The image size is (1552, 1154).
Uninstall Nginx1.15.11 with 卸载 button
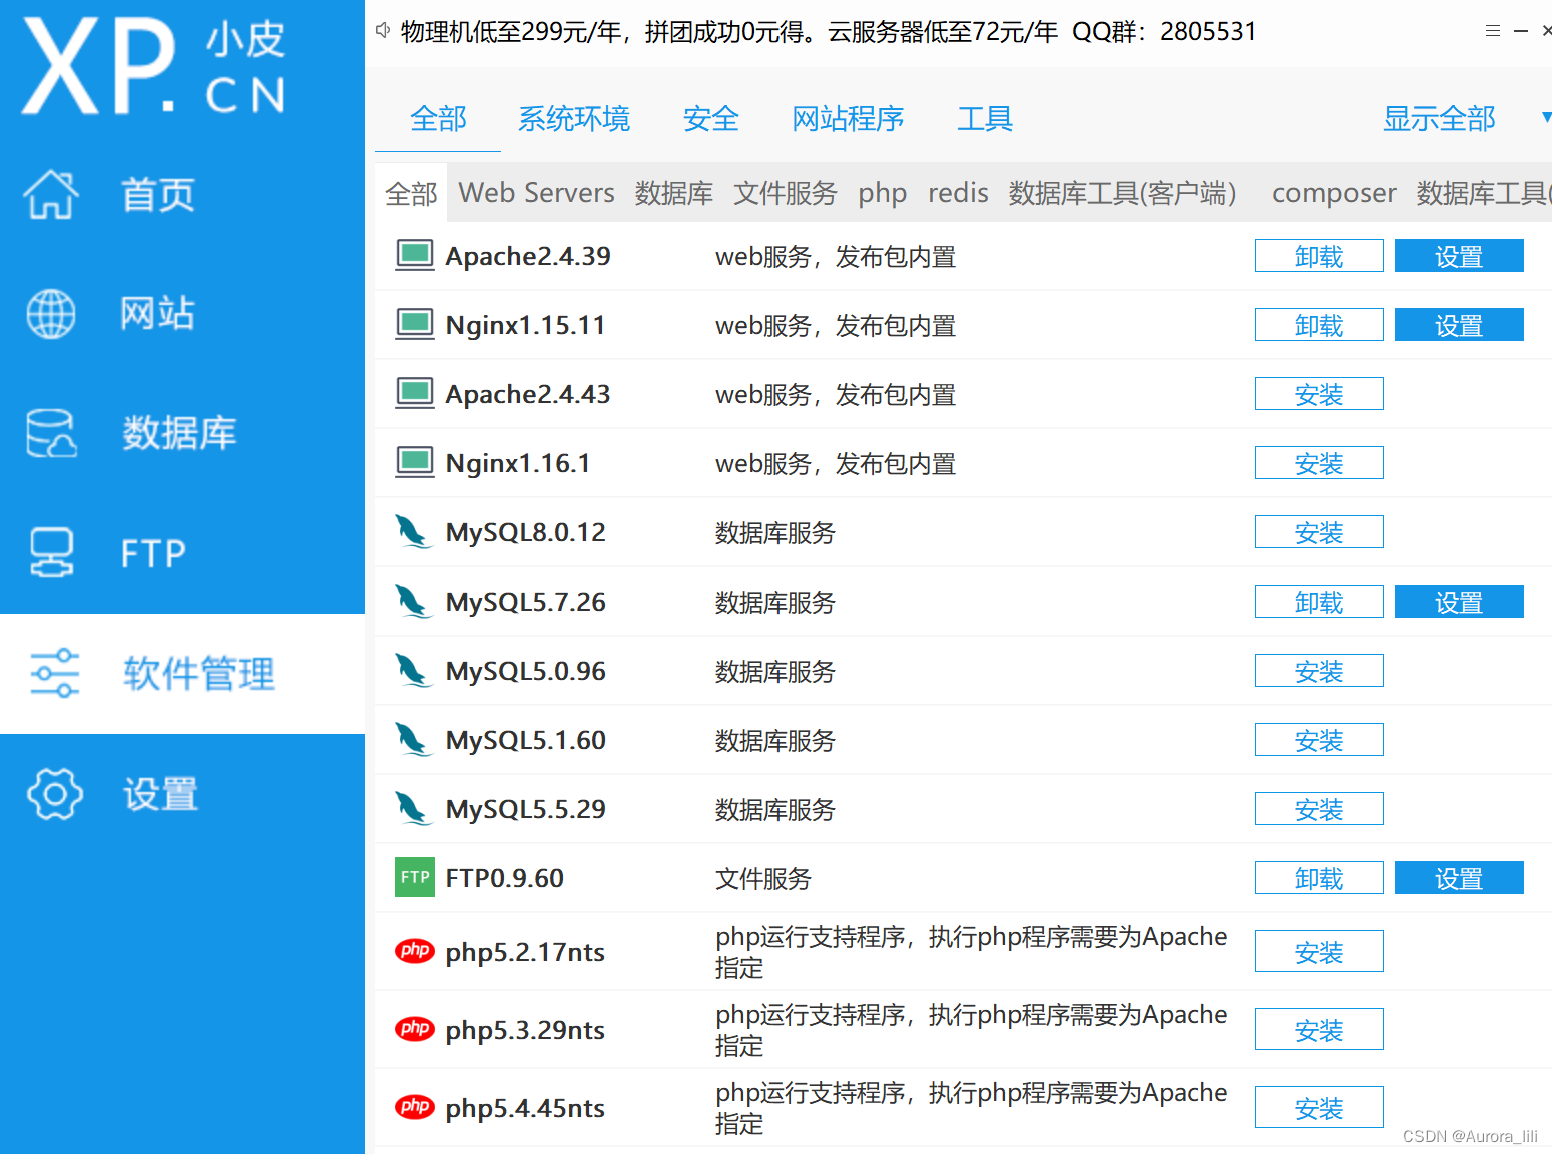(x=1319, y=325)
